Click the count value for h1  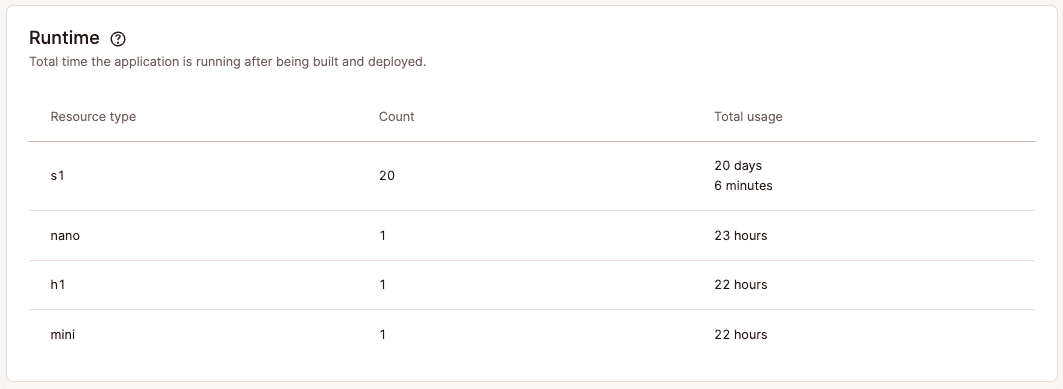point(382,285)
